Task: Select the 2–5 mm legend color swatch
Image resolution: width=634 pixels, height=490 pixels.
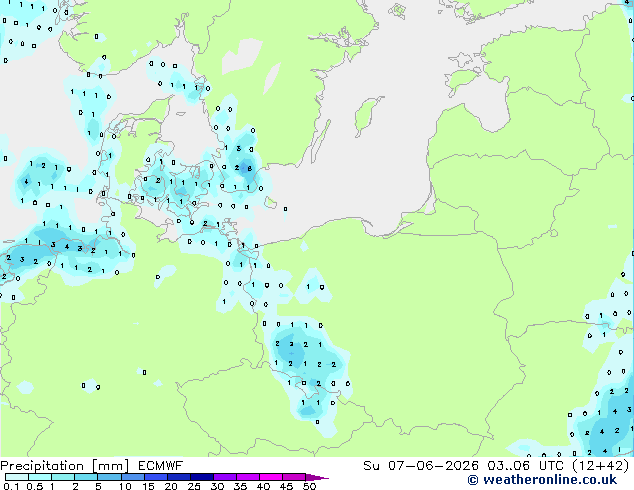Action: click(86, 477)
